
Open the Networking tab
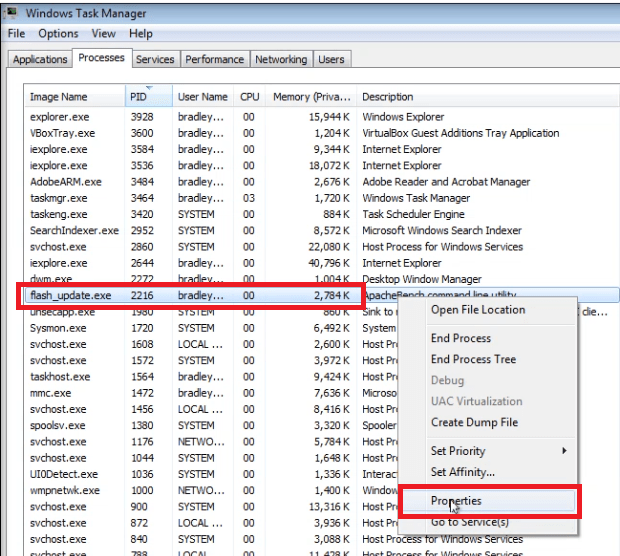pos(281,60)
